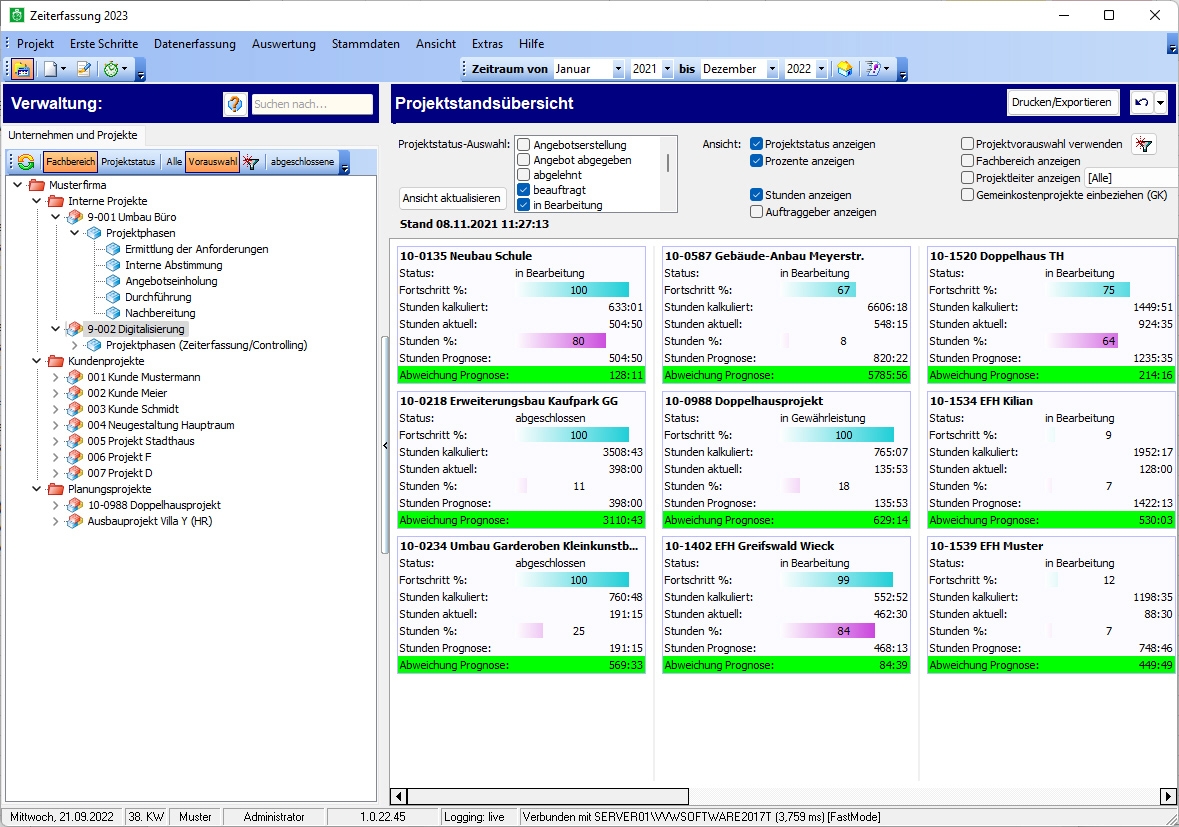1179x827 pixels.
Task: Click the 005 Projekt Stadthaus project icon
Action: point(74,441)
